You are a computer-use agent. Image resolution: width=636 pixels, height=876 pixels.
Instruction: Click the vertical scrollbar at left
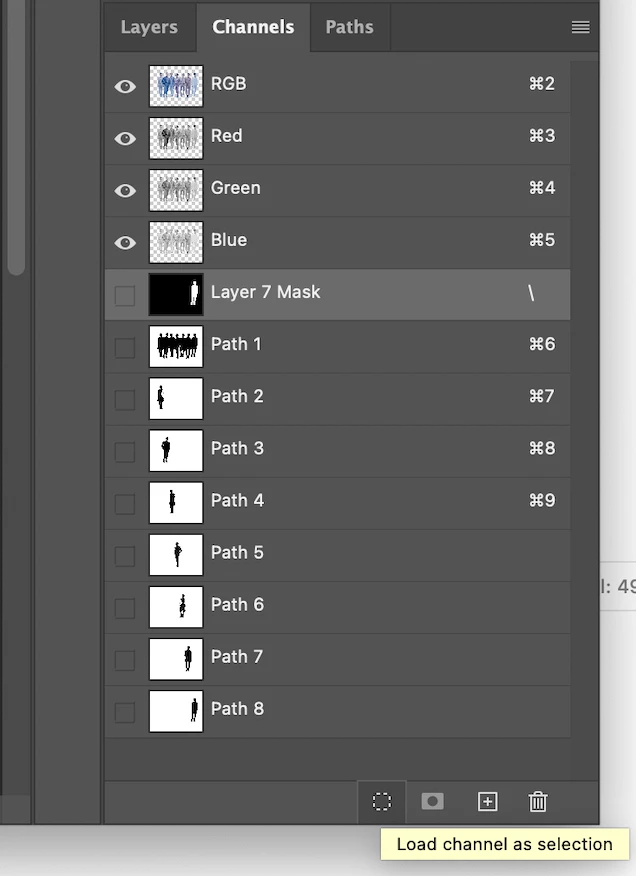click(x=17, y=137)
